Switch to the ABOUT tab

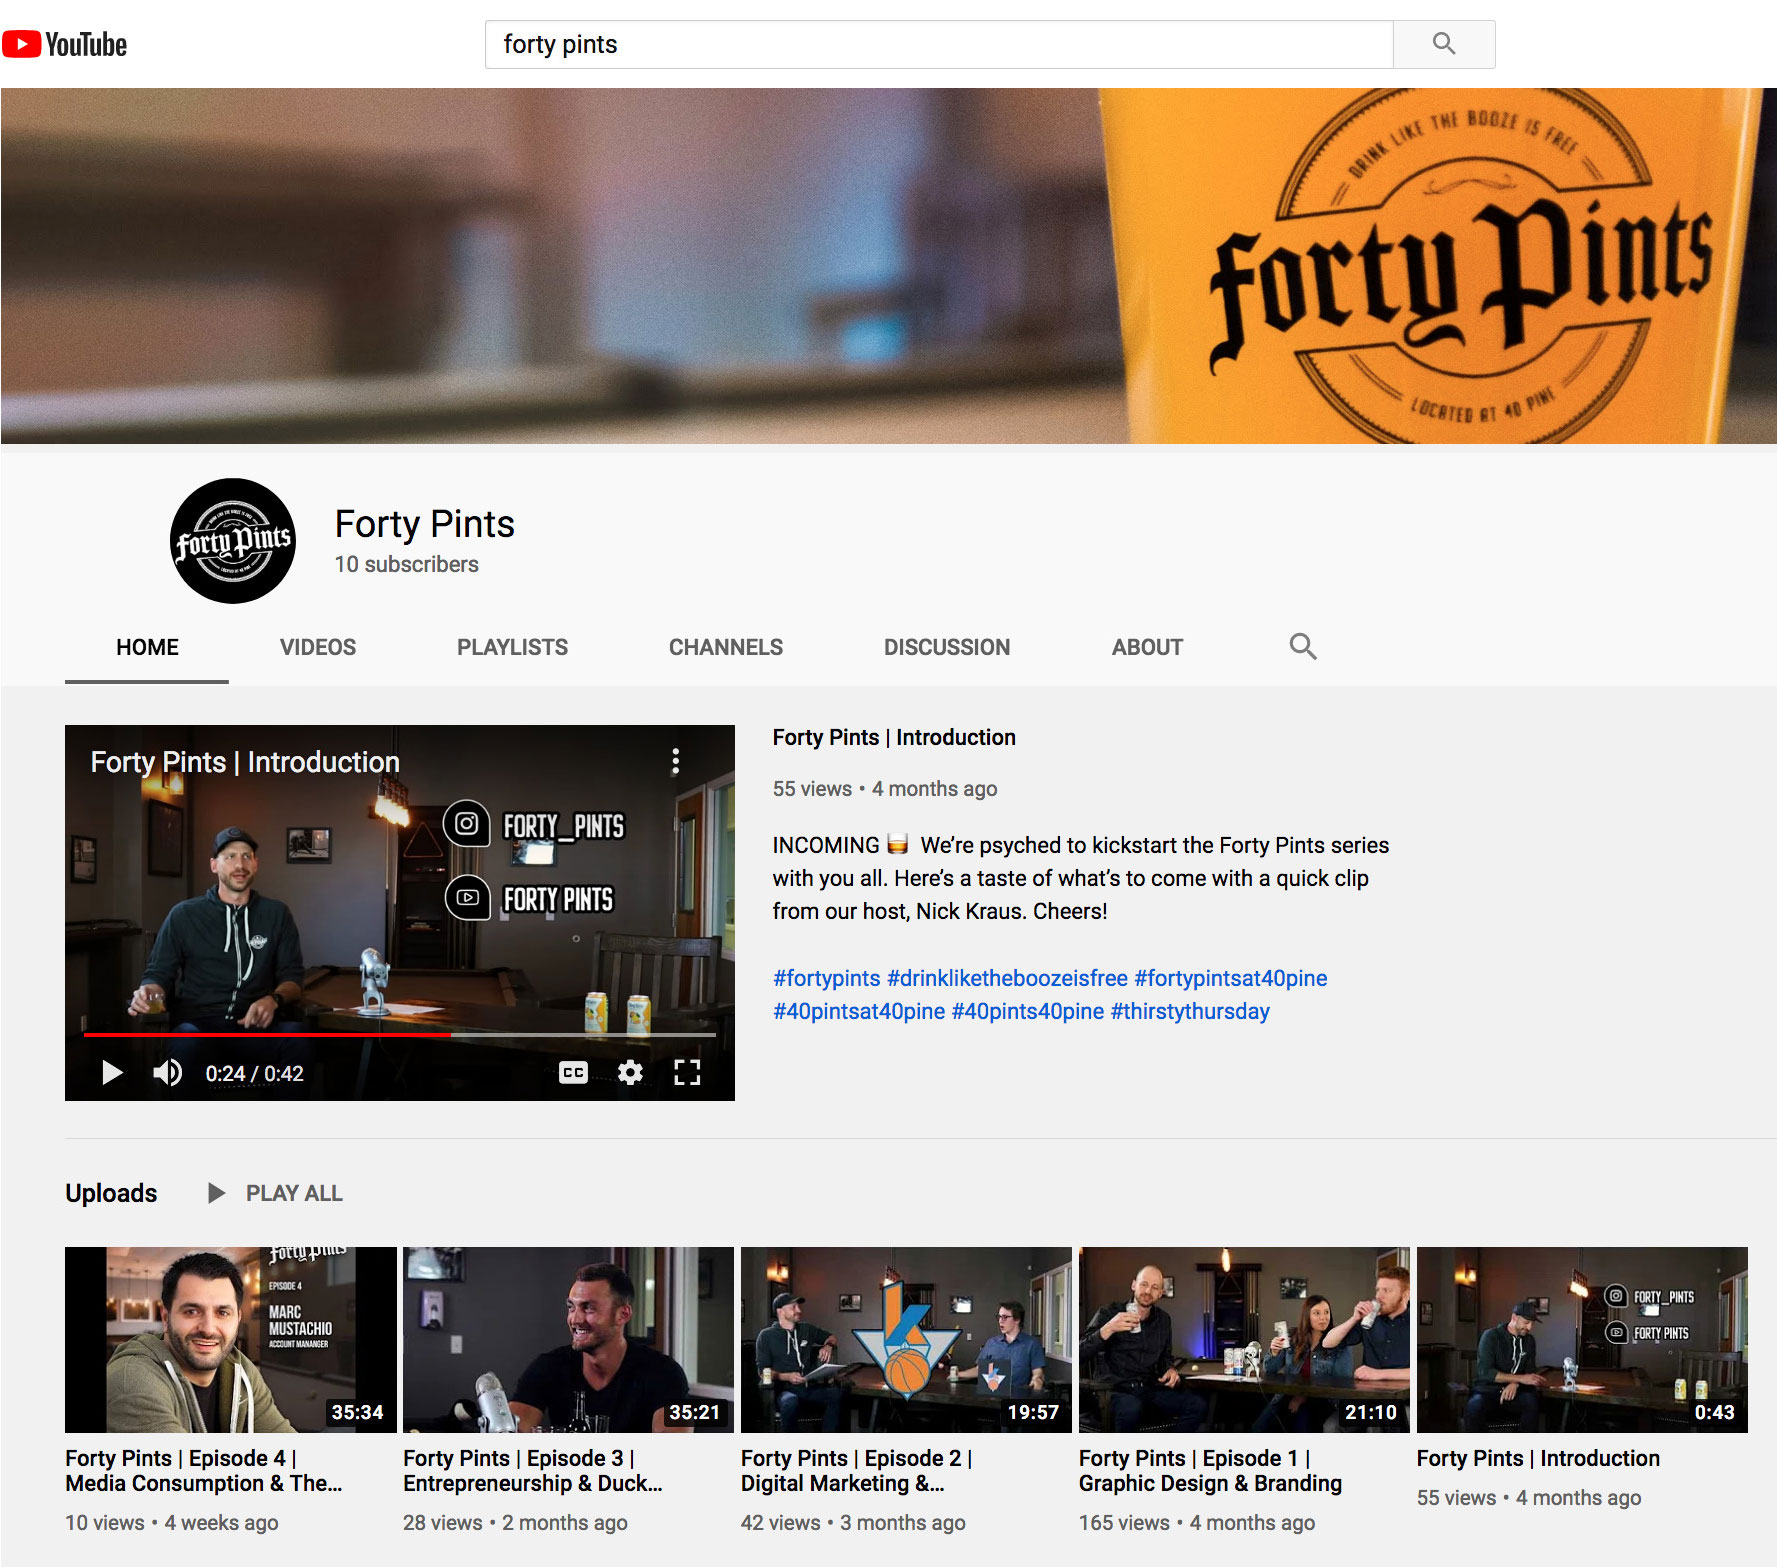coord(1147,647)
